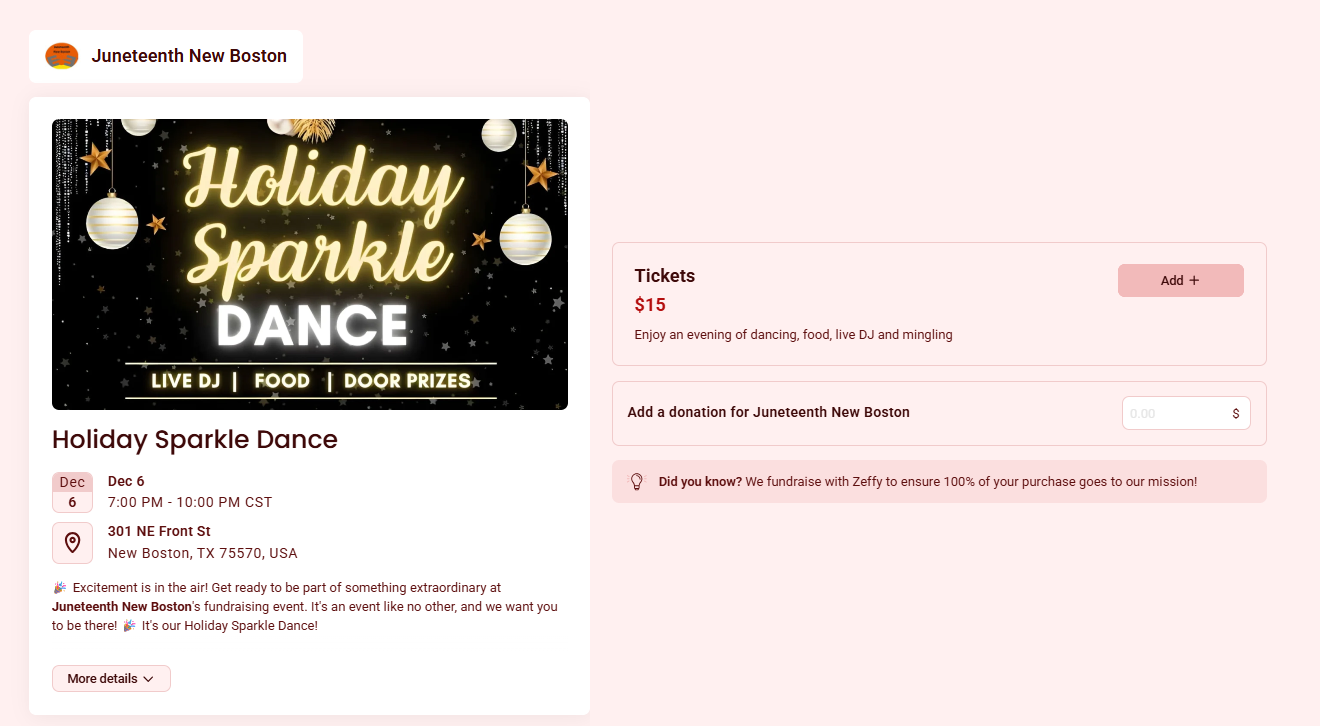Viewport: 1320px width, 726px height.
Task: Click the $15 ticket price label
Action: click(x=650, y=304)
